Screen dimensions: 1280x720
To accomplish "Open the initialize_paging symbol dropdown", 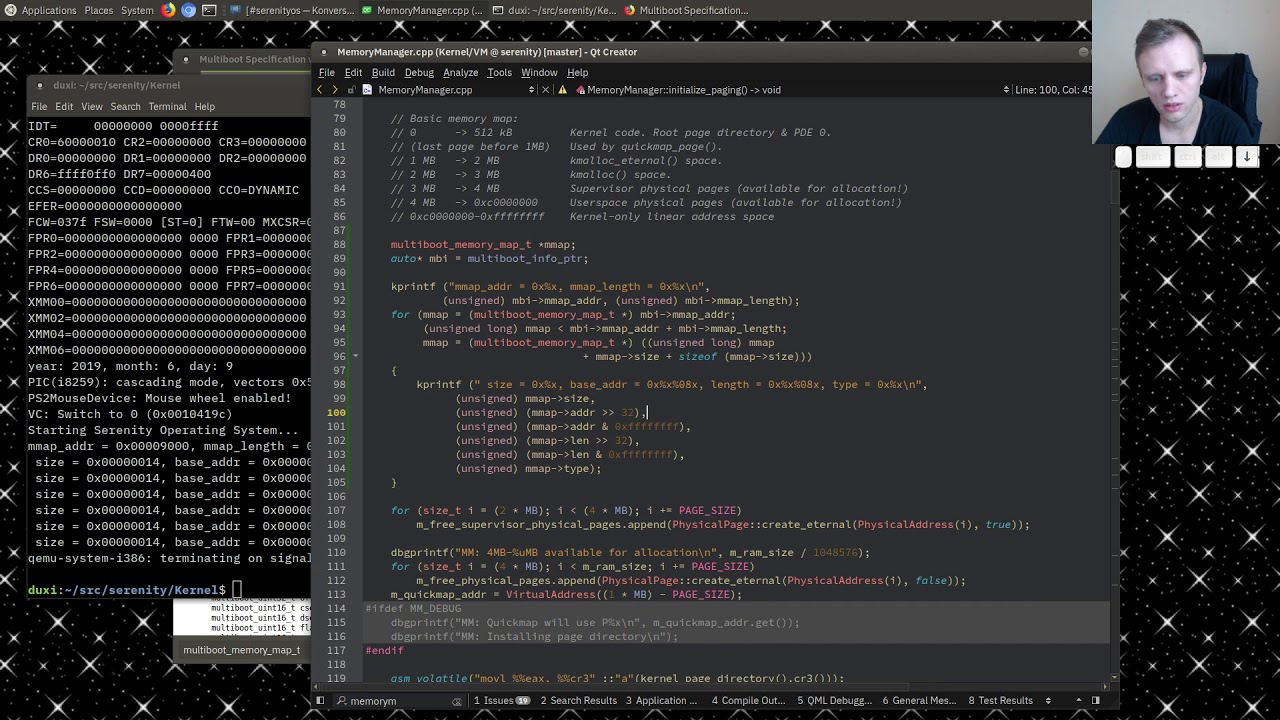I will (x=1006, y=90).
